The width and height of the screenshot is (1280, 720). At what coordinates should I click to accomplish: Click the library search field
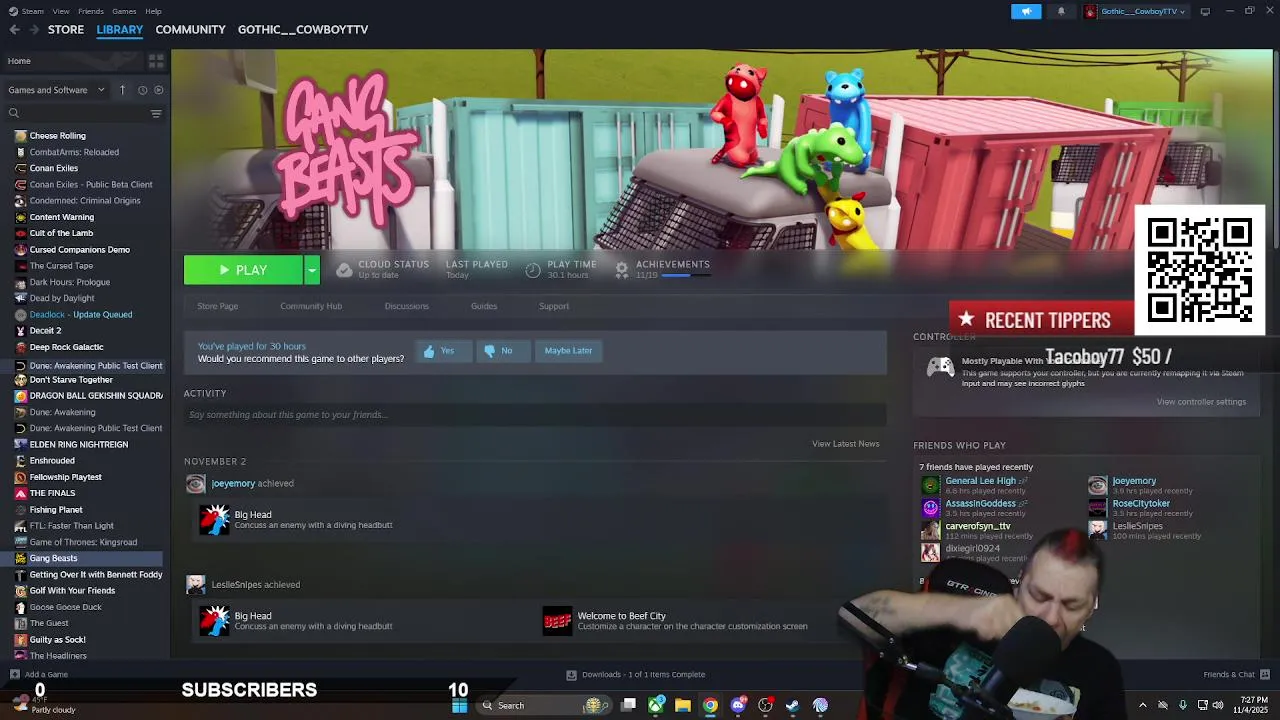pyautogui.click(x=85, y=114)
